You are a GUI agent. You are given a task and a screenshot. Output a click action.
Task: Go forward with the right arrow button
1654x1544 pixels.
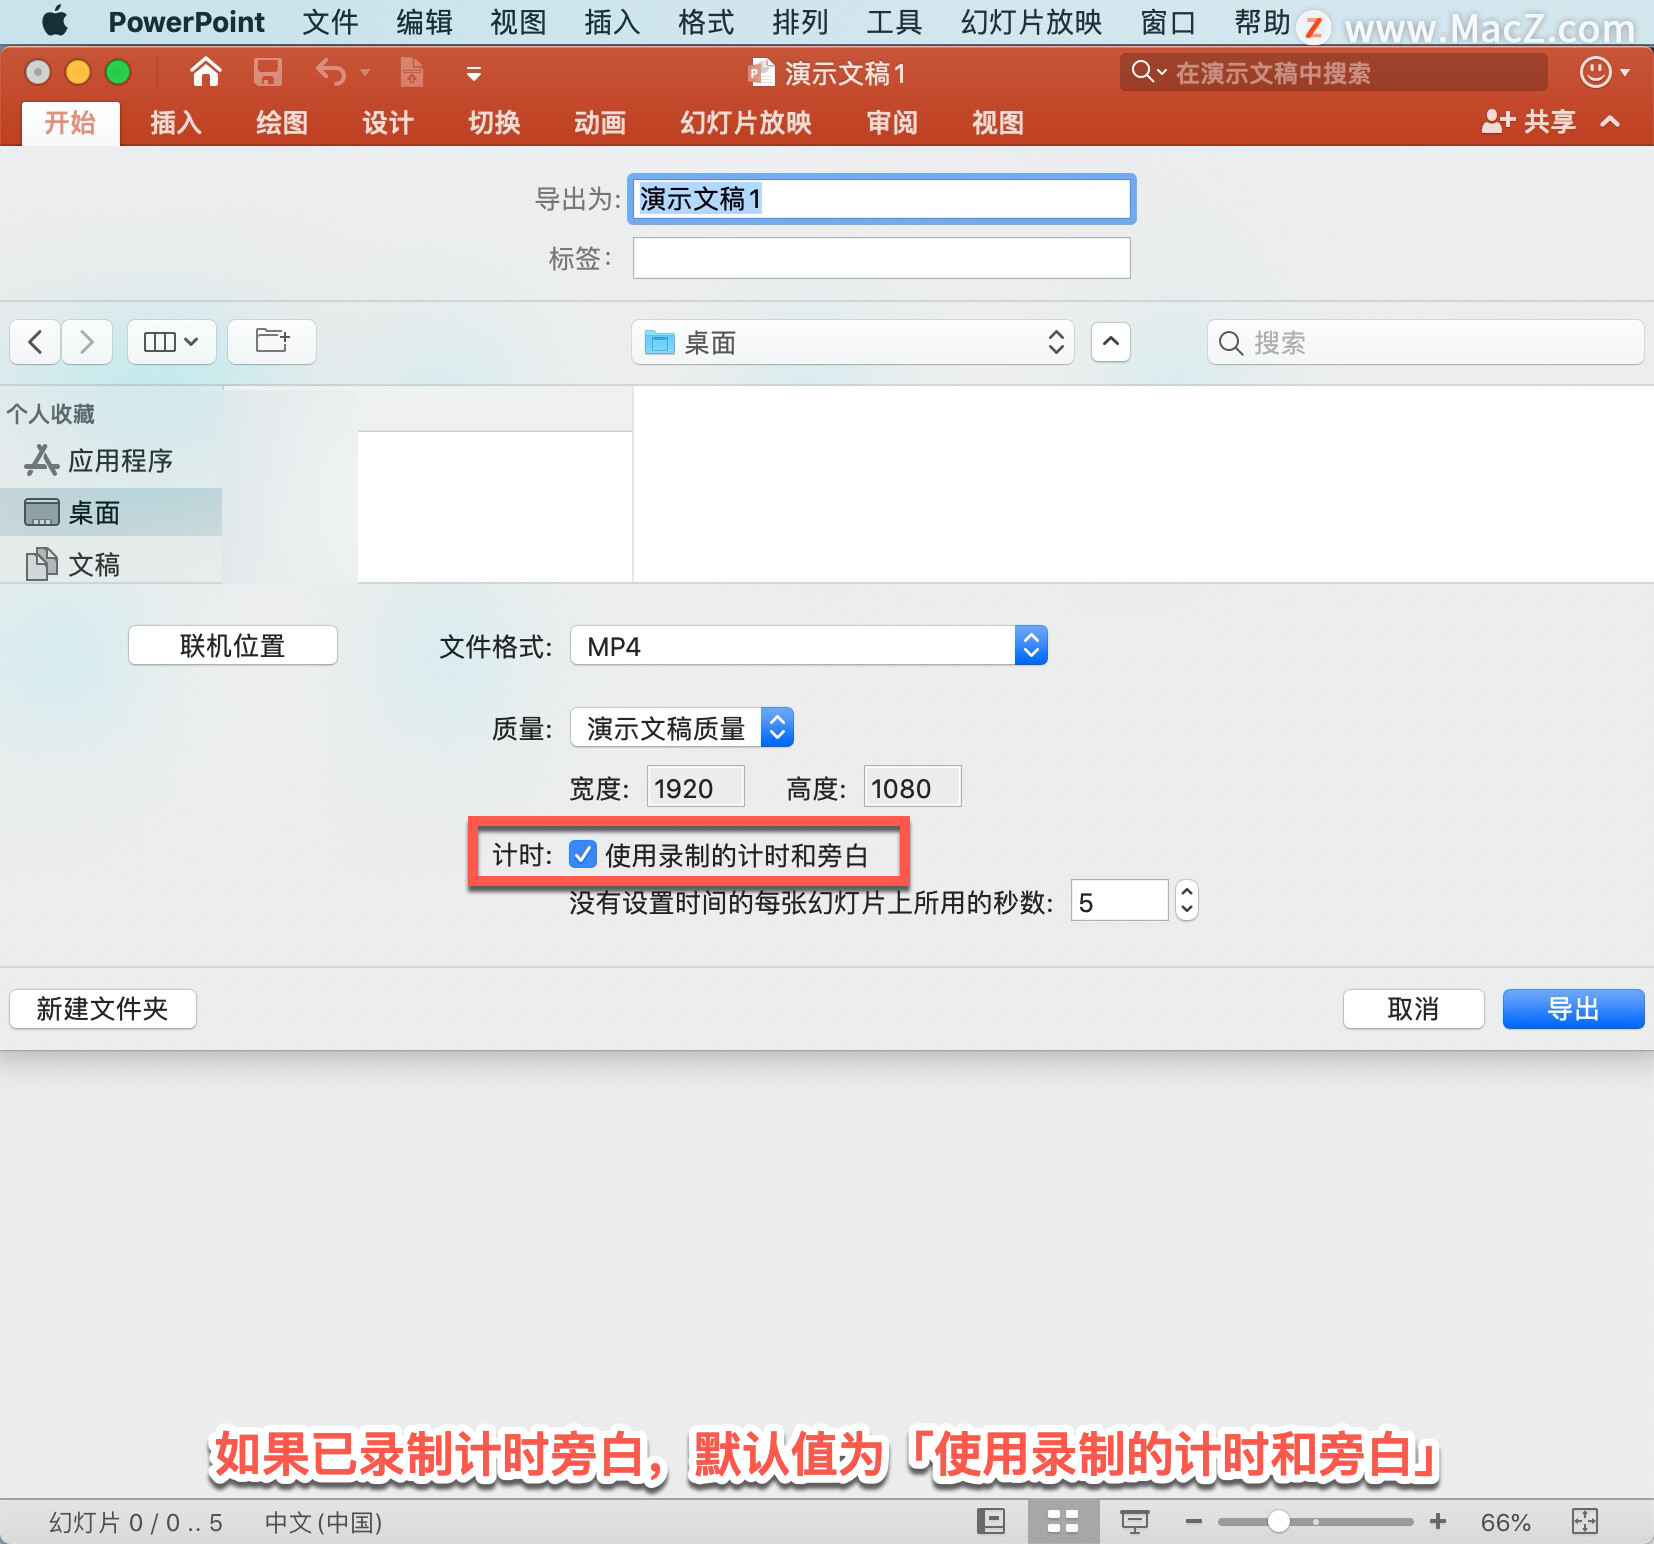pyautogui.click(x=87, y=342)
